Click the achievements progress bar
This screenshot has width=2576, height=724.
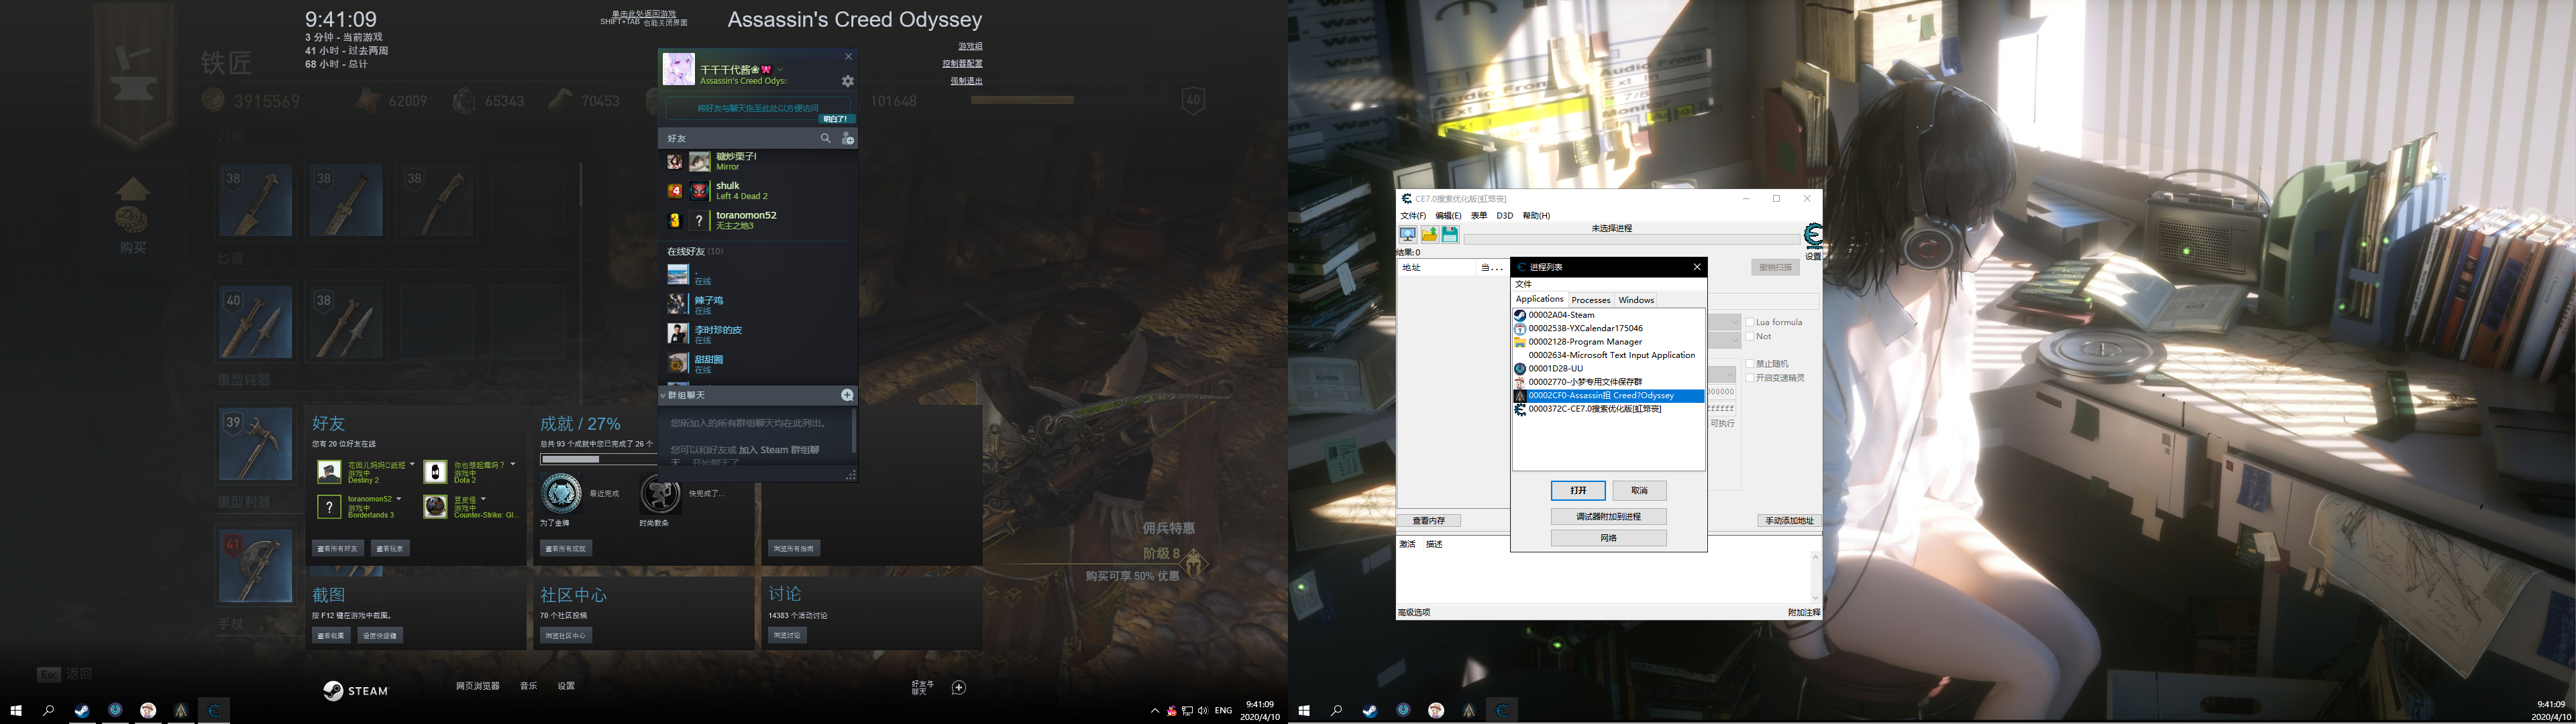[598, 460]
